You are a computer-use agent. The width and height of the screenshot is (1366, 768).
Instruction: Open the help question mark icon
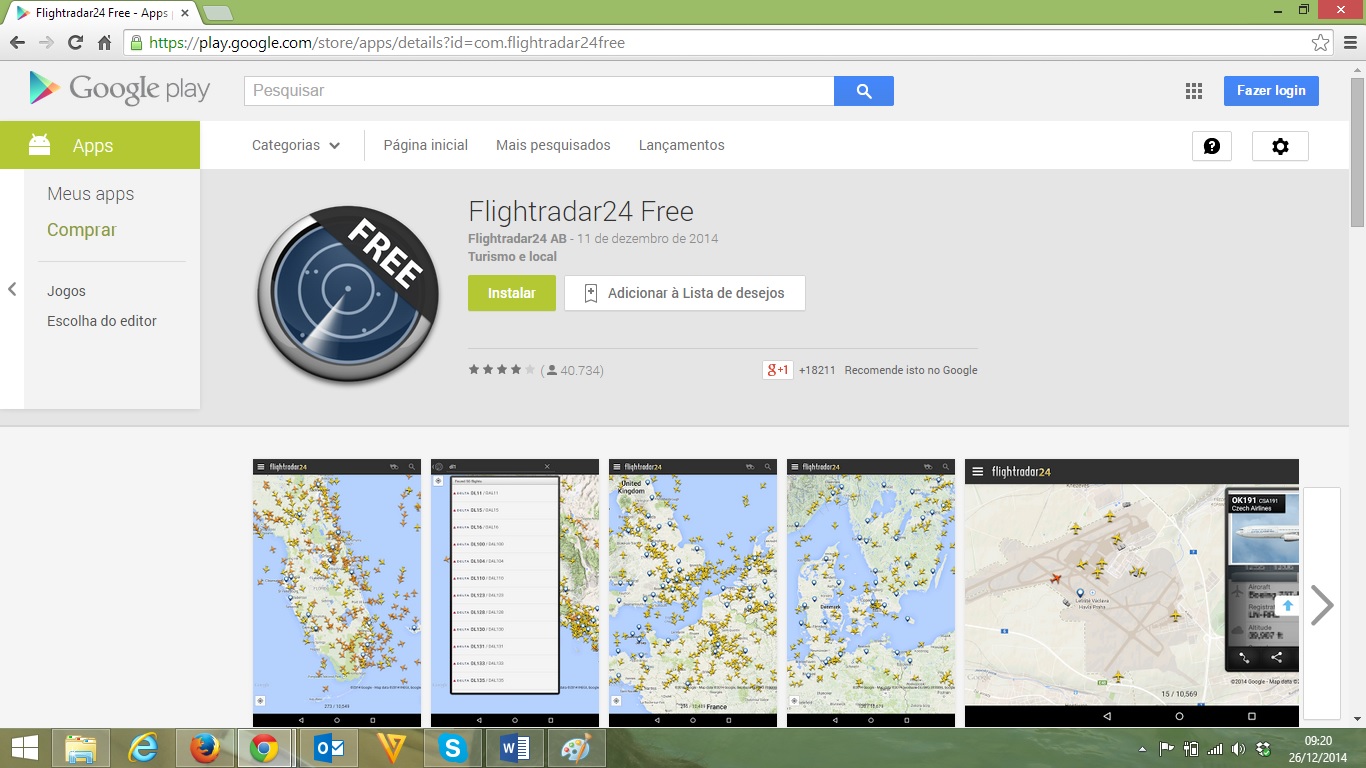point(1211,146)
